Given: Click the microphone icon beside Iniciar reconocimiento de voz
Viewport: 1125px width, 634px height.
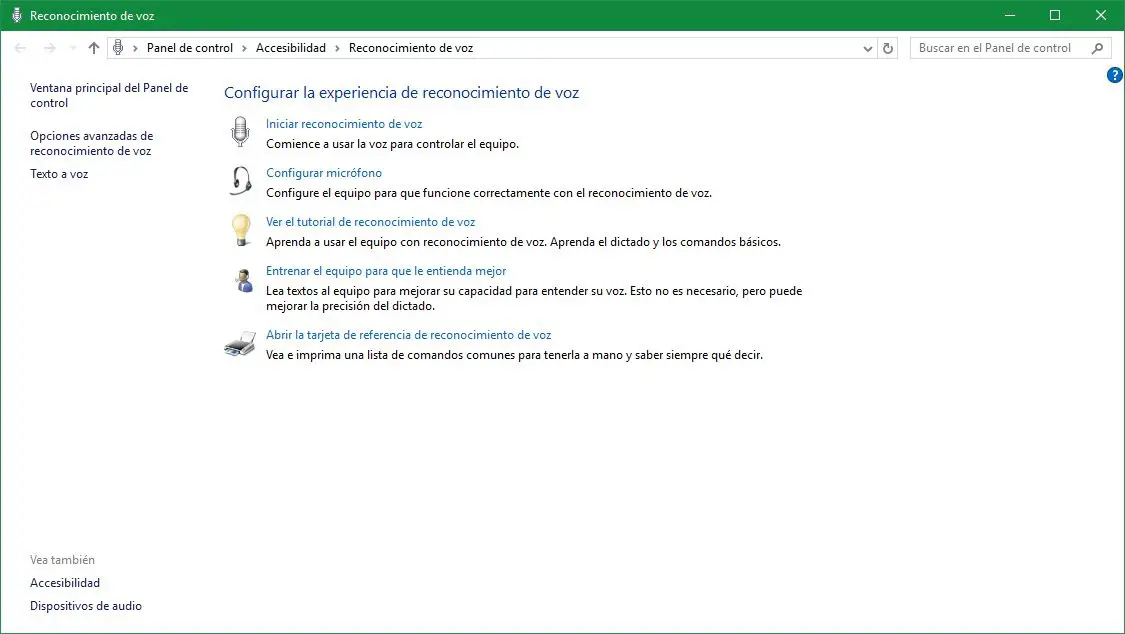Looking at the screenshot, I should coord(240,132).
